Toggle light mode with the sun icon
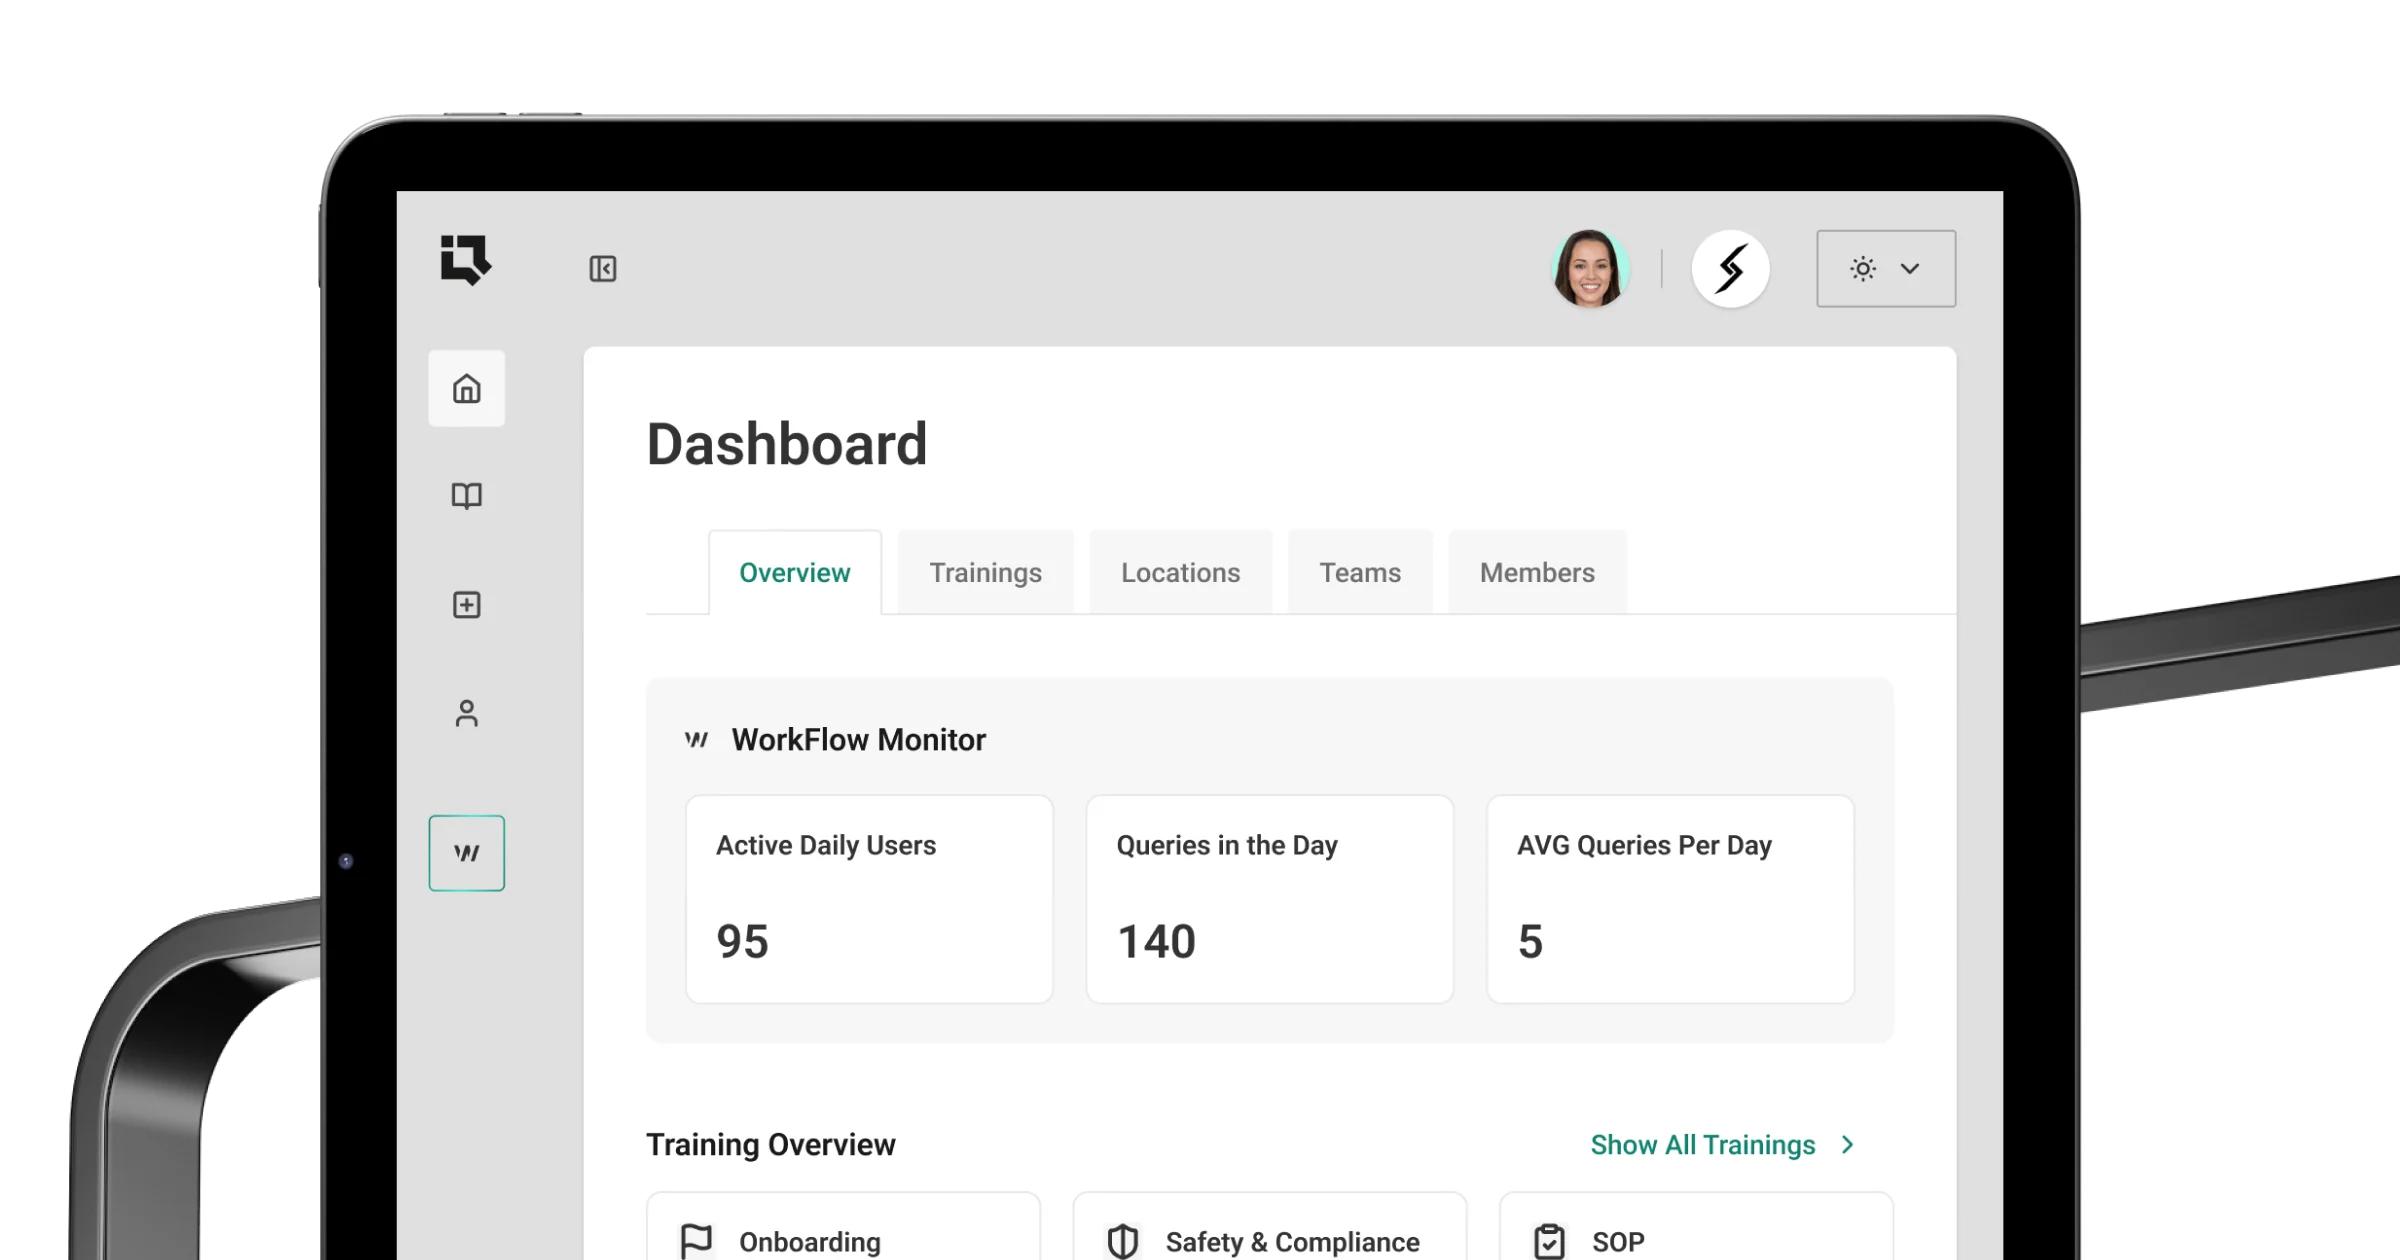The image size is (2400, 1260). [1861, 268]
